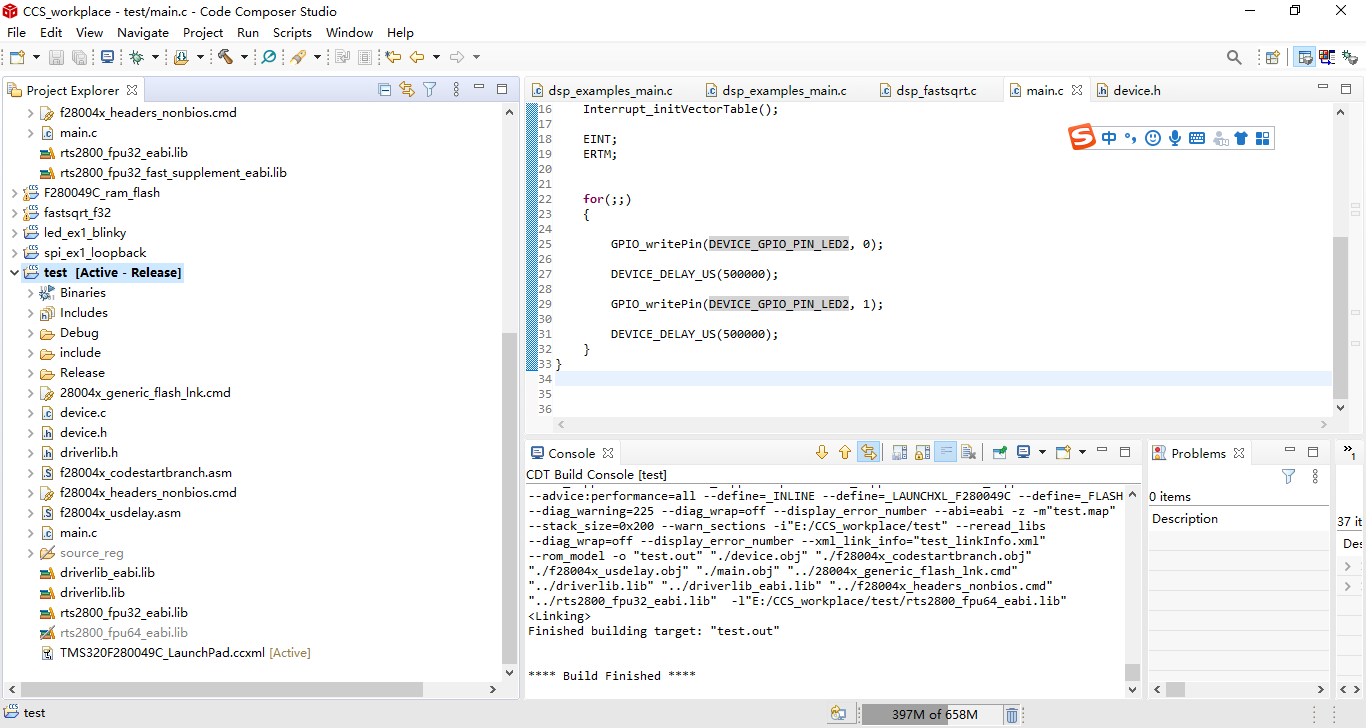The height and width of the screenshot is (728, 1366).
Task: Expand the led_ex1_blinky project node
Action: coord(14,233)
